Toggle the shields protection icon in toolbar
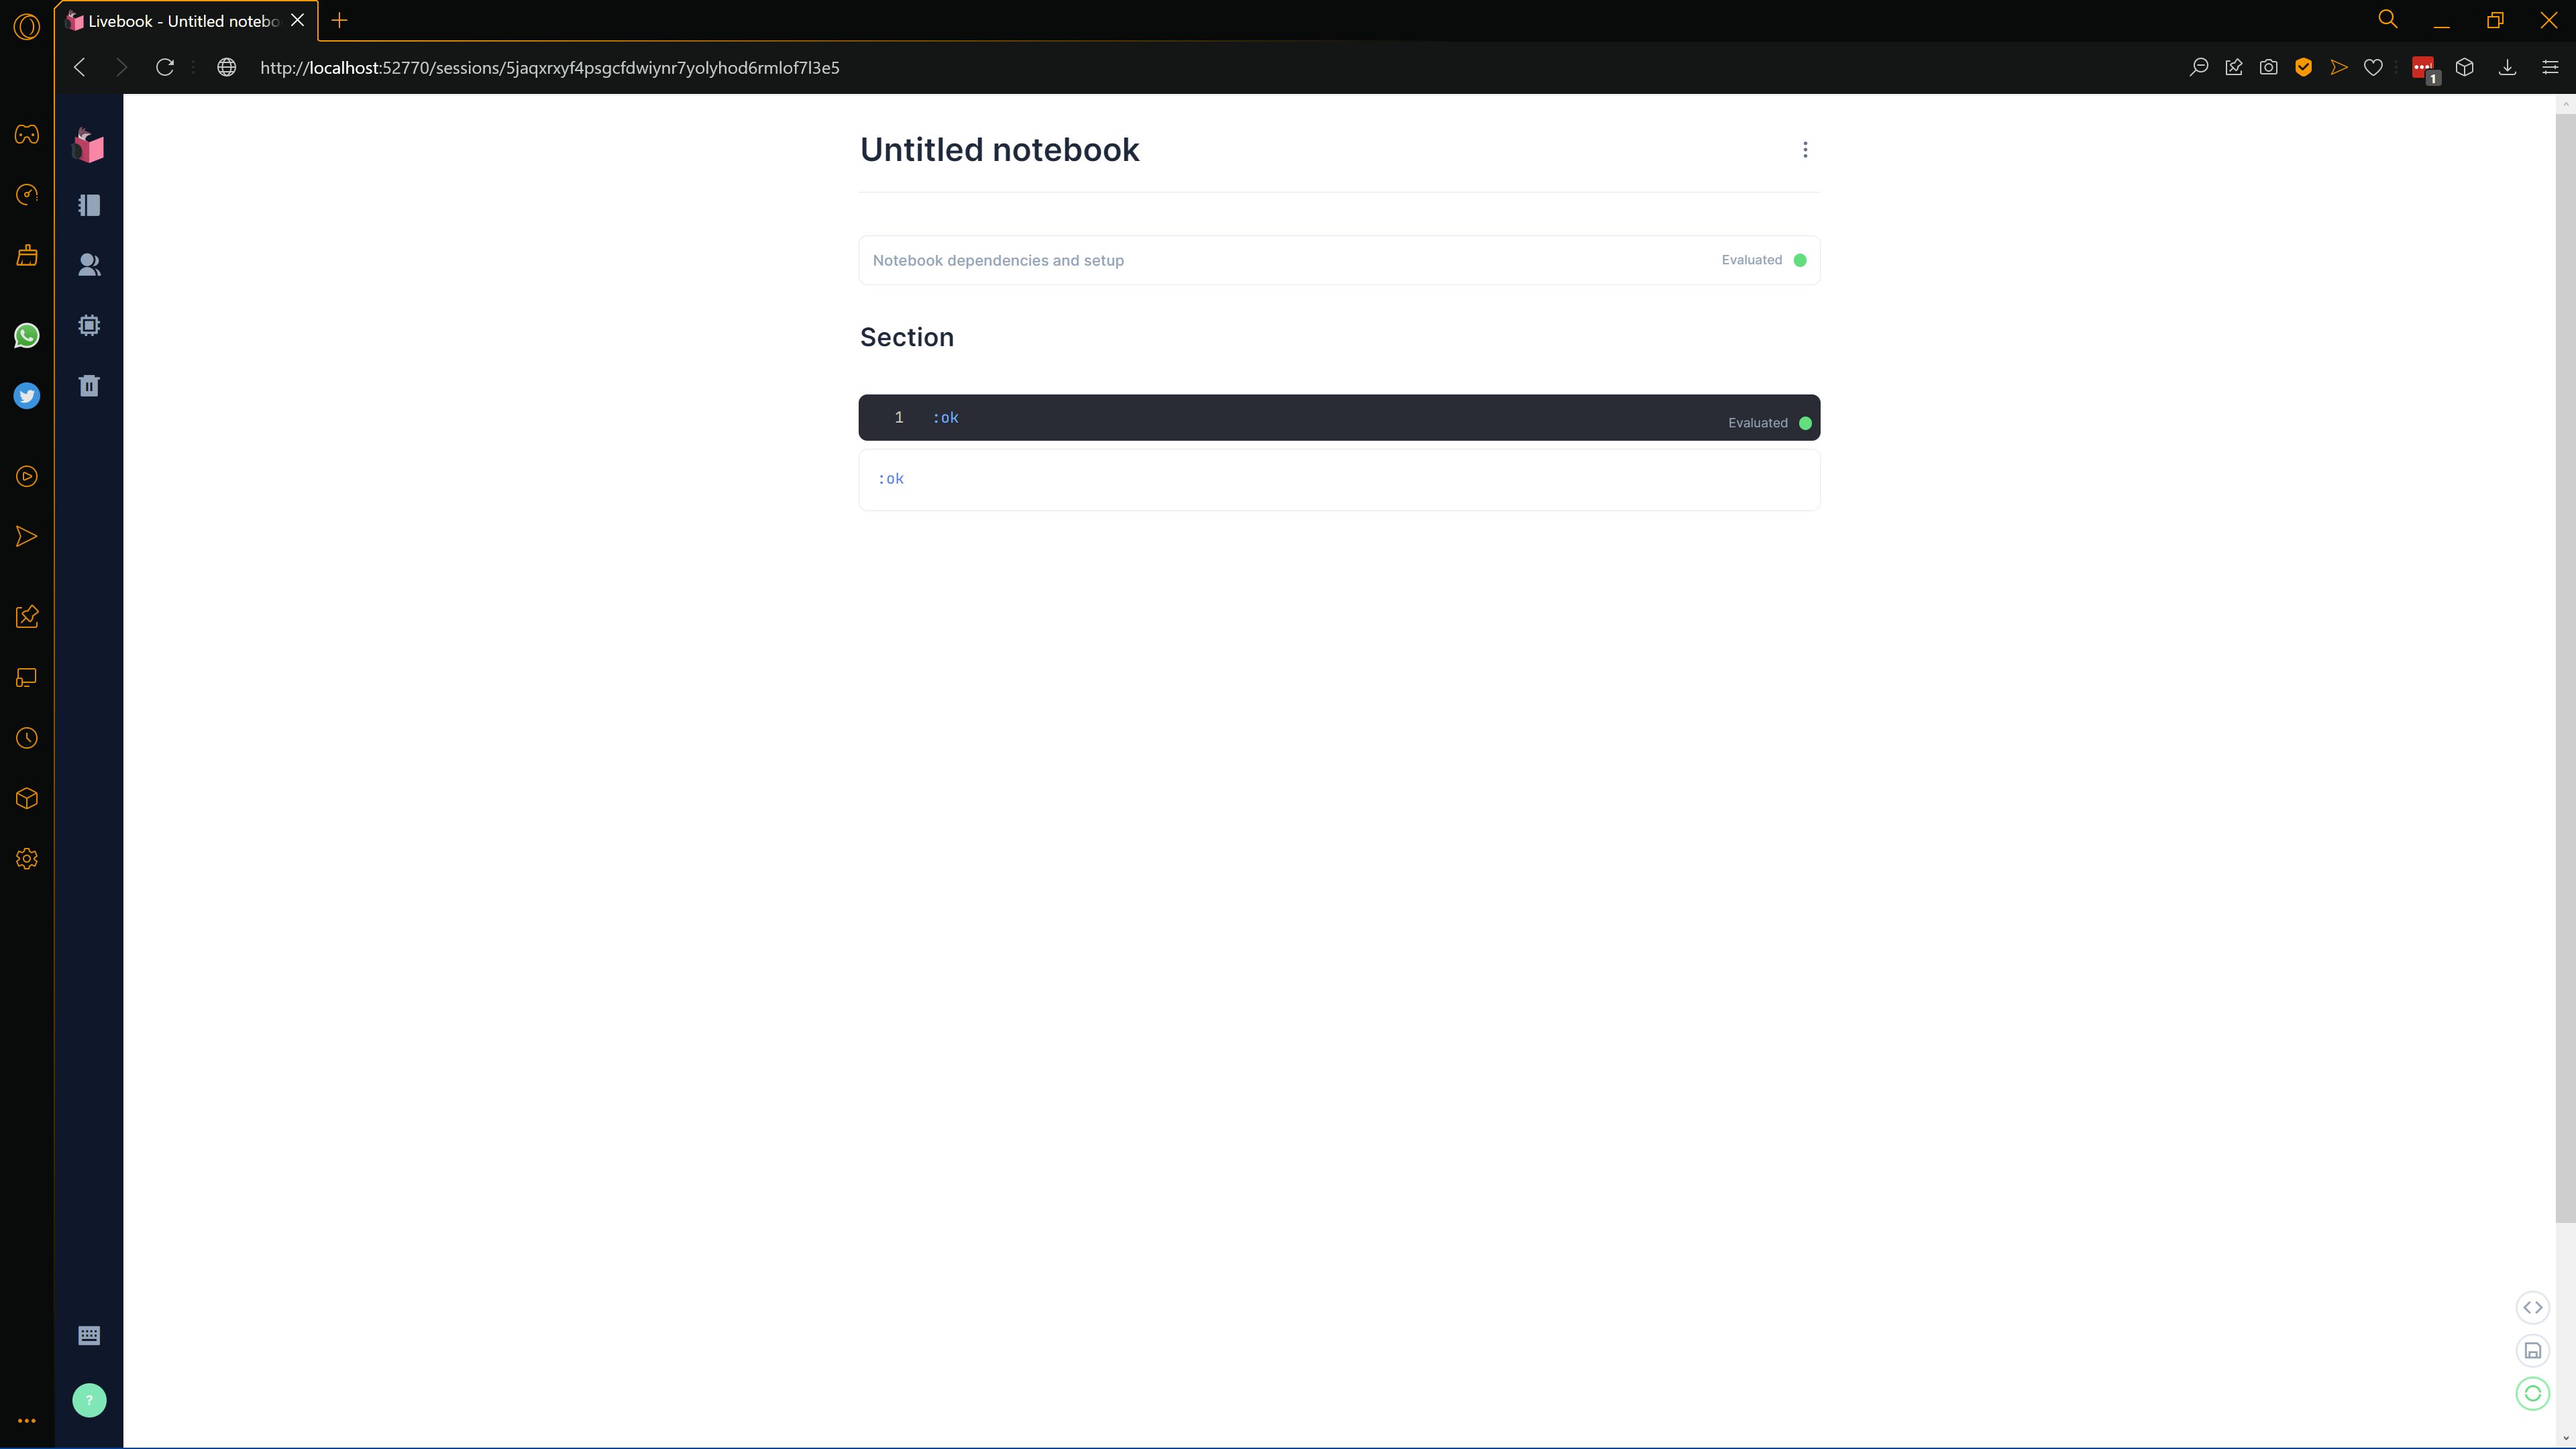The height and width of the screenshot is (1449, 2576). 2304,67
